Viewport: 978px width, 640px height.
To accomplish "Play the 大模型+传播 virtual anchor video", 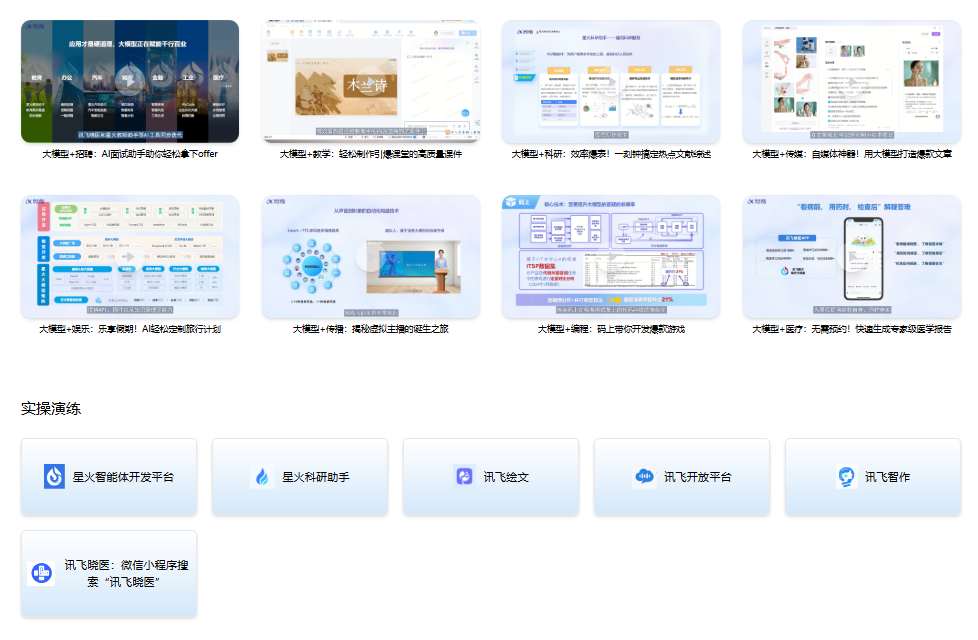I will 370,256.
